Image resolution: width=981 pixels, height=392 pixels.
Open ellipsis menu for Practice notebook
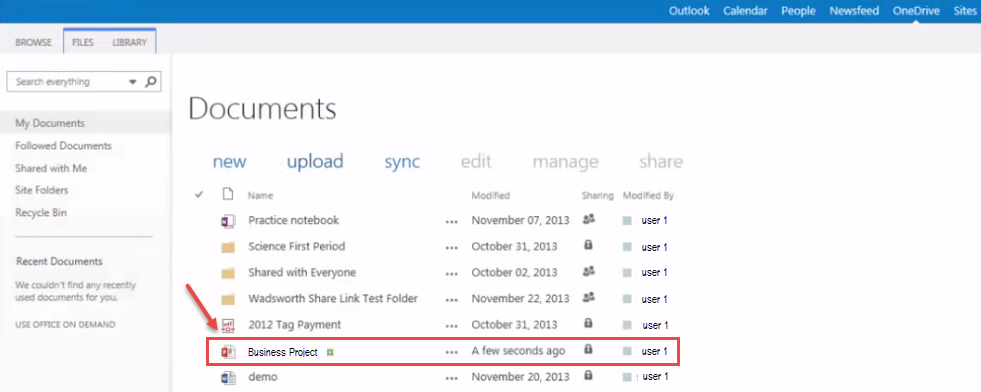pos(452,221)
